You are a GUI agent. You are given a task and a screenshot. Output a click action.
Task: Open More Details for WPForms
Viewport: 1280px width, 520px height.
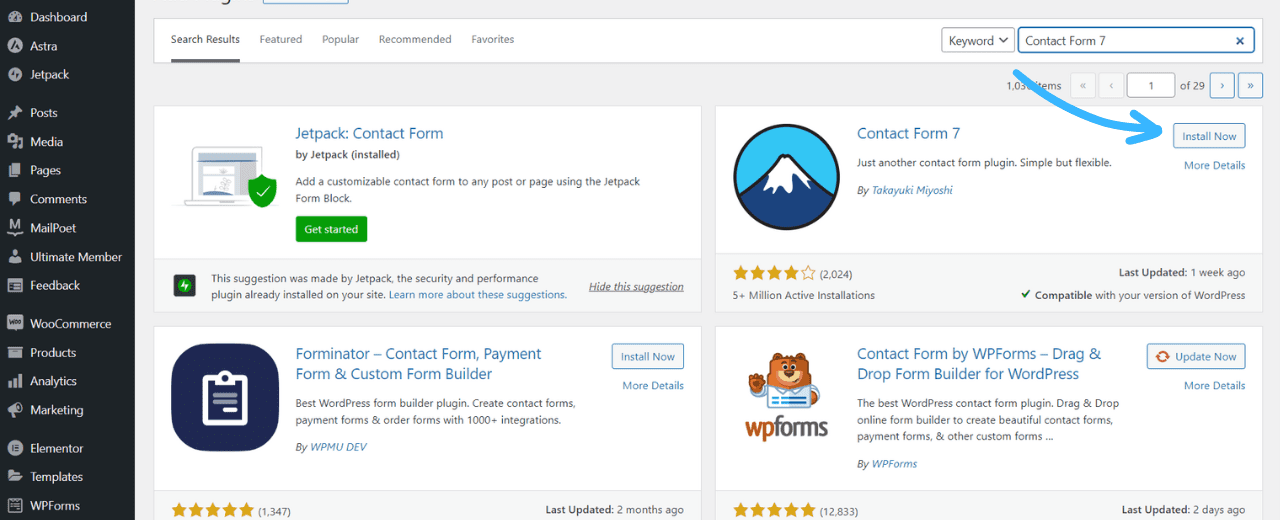point(1215,385)
